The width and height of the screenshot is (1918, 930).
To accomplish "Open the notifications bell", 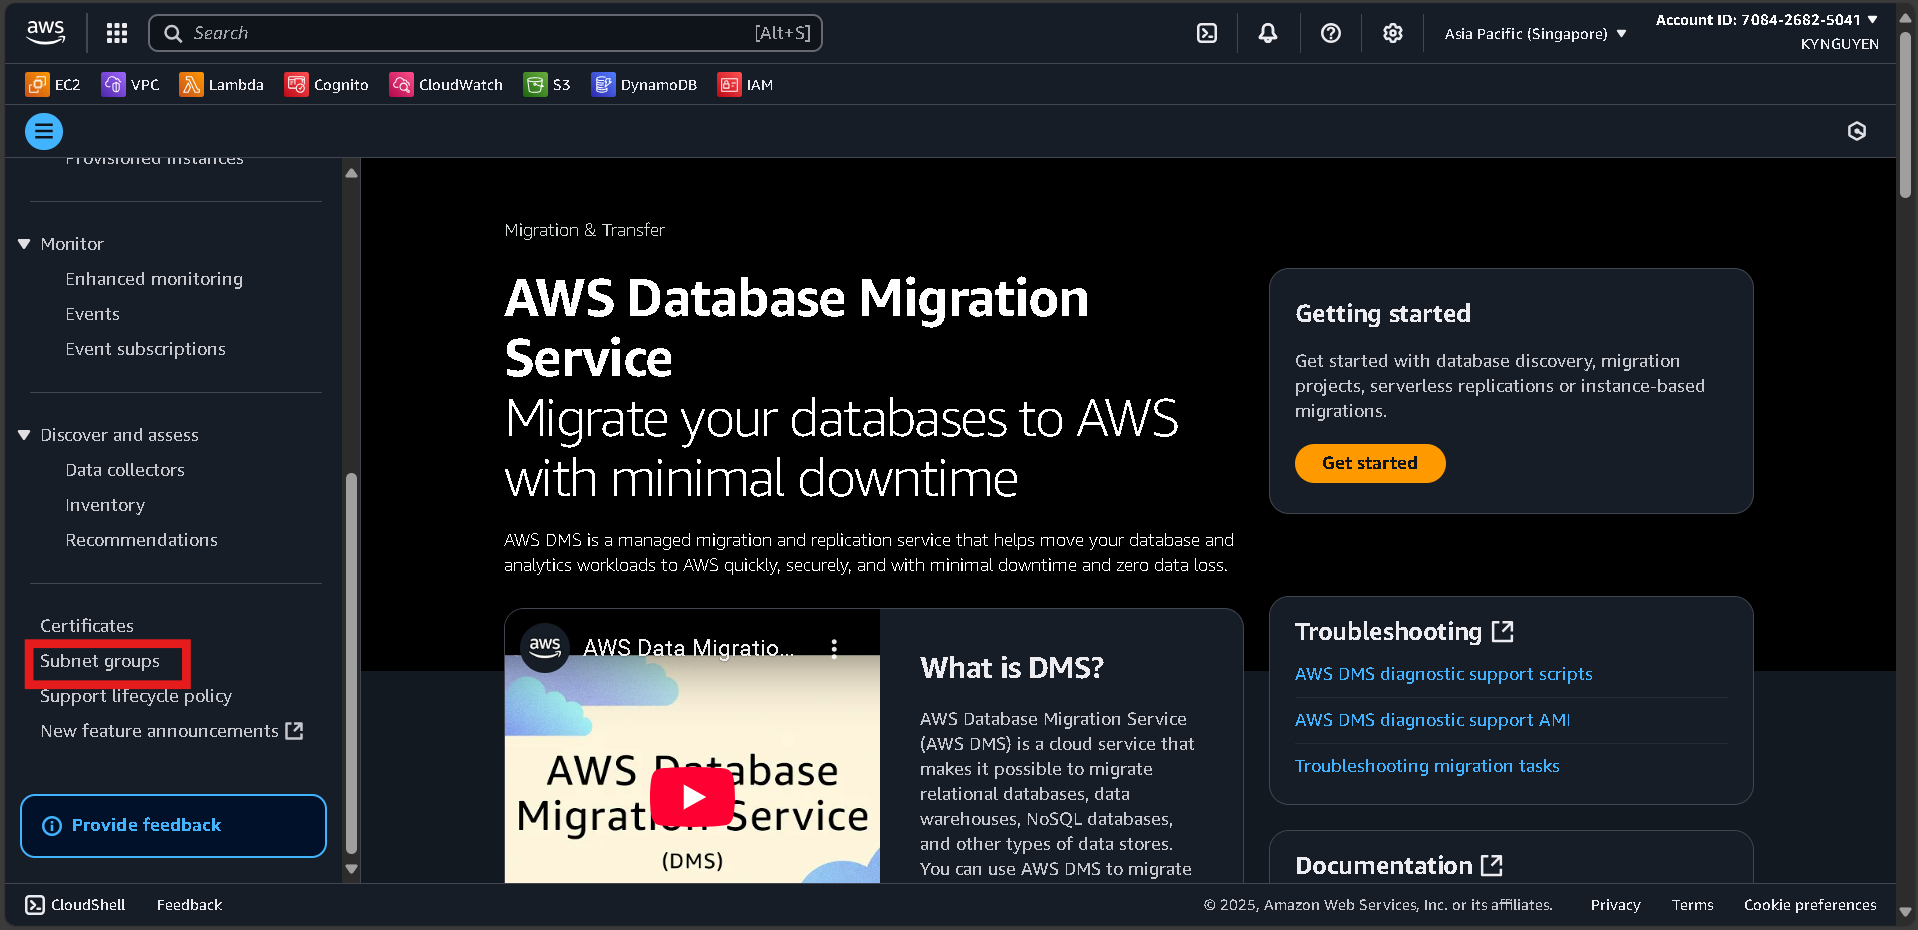I will 1267,32.
